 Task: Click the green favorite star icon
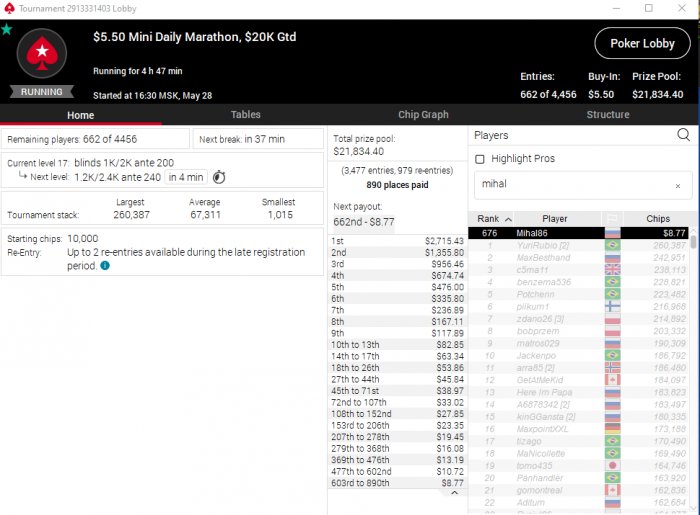click(x=6, y=29)
